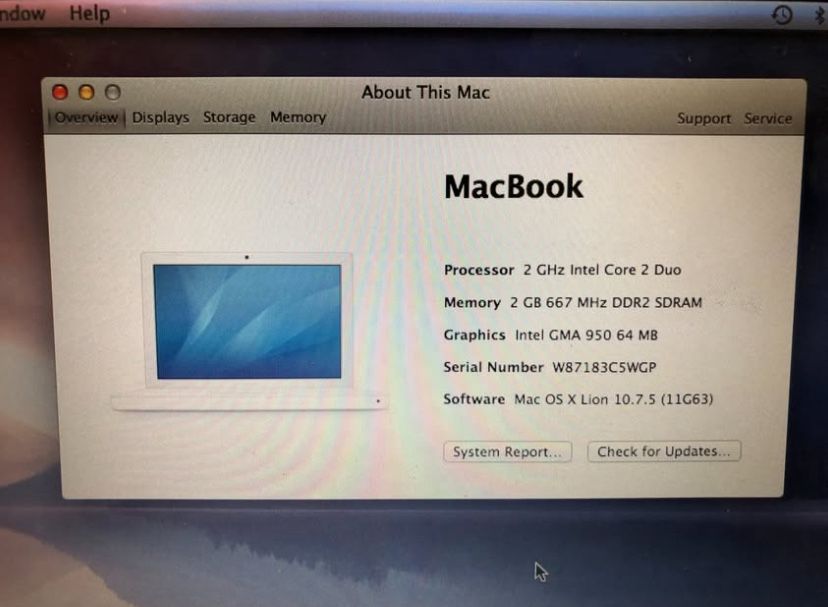
Task: Open the Storage tab
Action: pos(228,117)
